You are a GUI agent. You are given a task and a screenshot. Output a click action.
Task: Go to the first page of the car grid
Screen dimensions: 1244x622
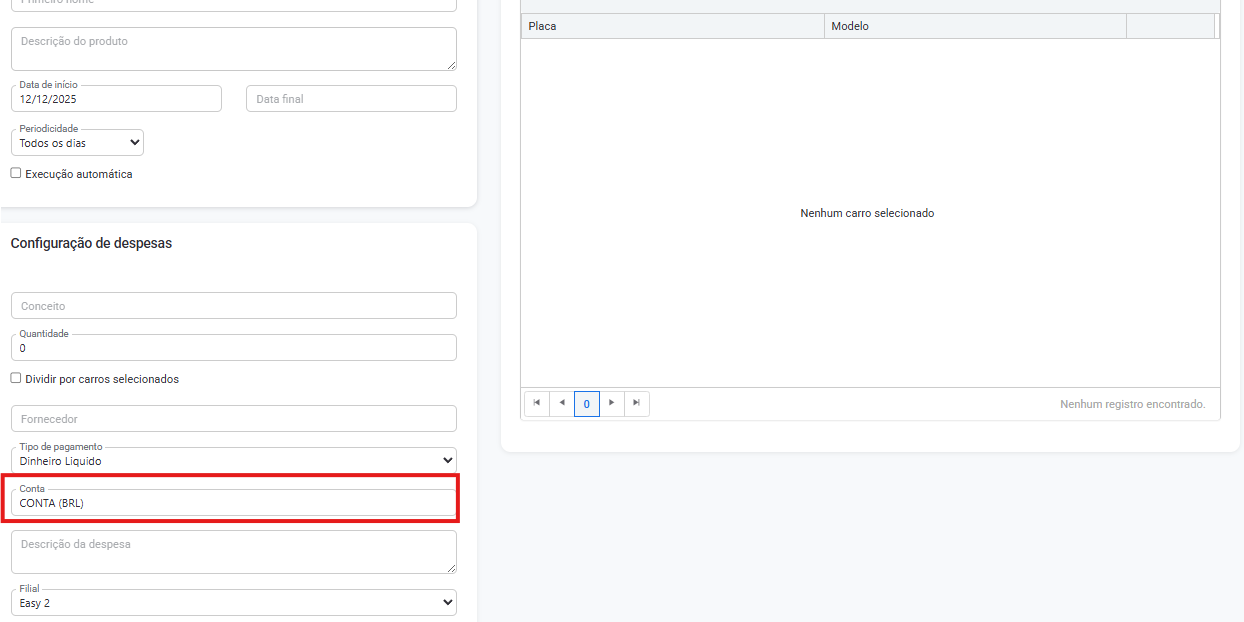tap(537, 403)
